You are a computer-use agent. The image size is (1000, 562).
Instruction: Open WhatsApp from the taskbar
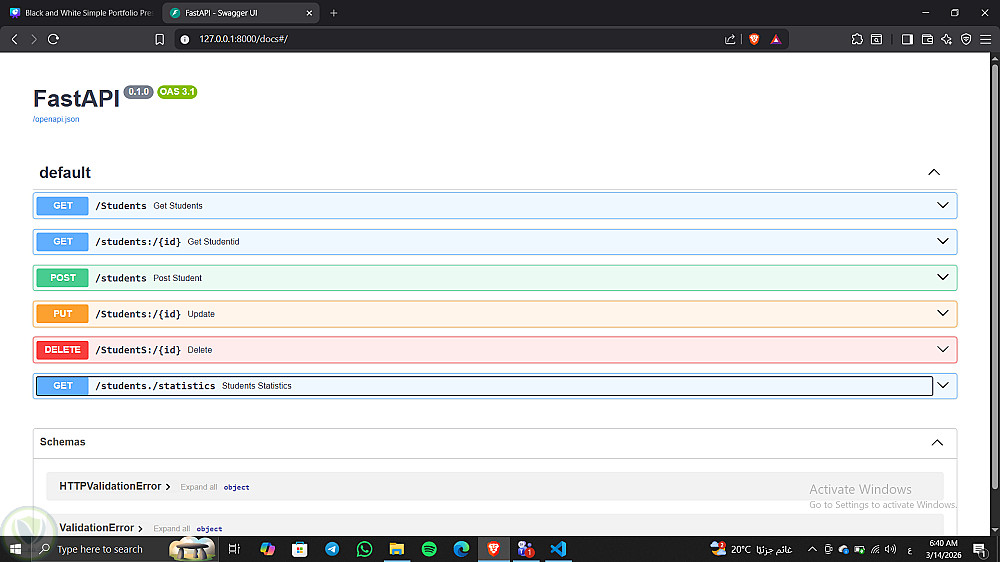(364, 549)
